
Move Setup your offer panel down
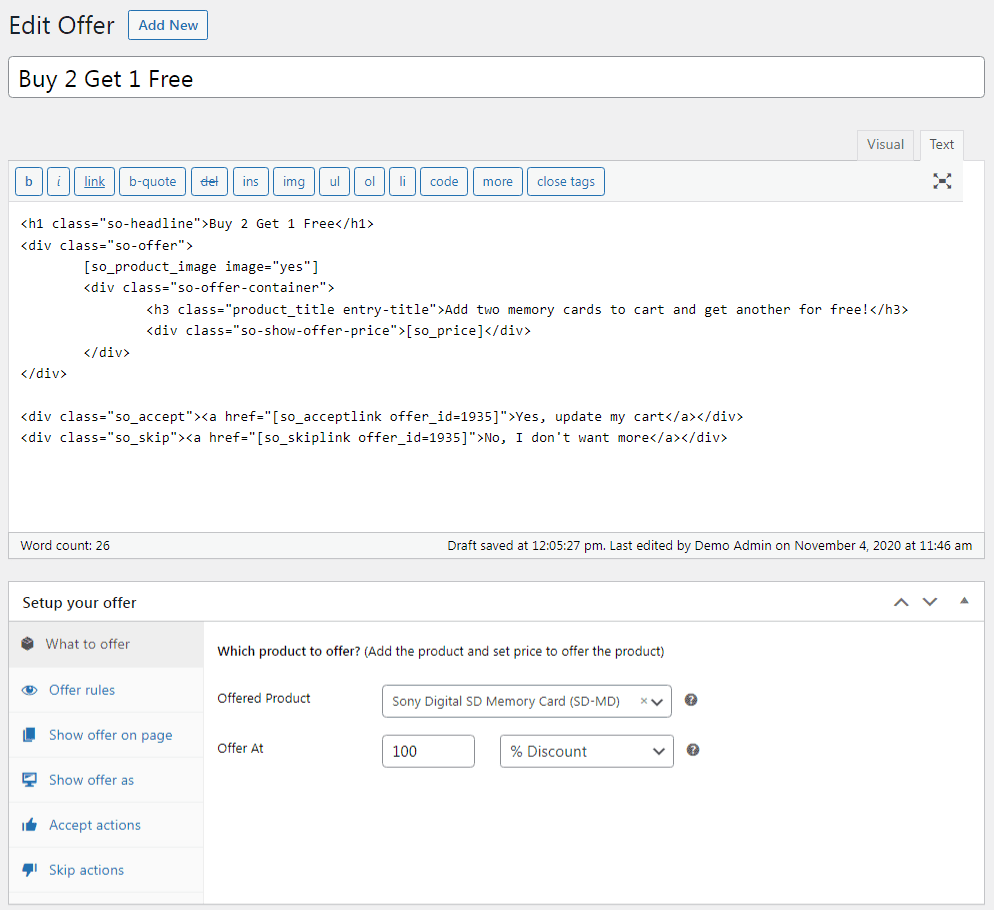pos(929,602)
